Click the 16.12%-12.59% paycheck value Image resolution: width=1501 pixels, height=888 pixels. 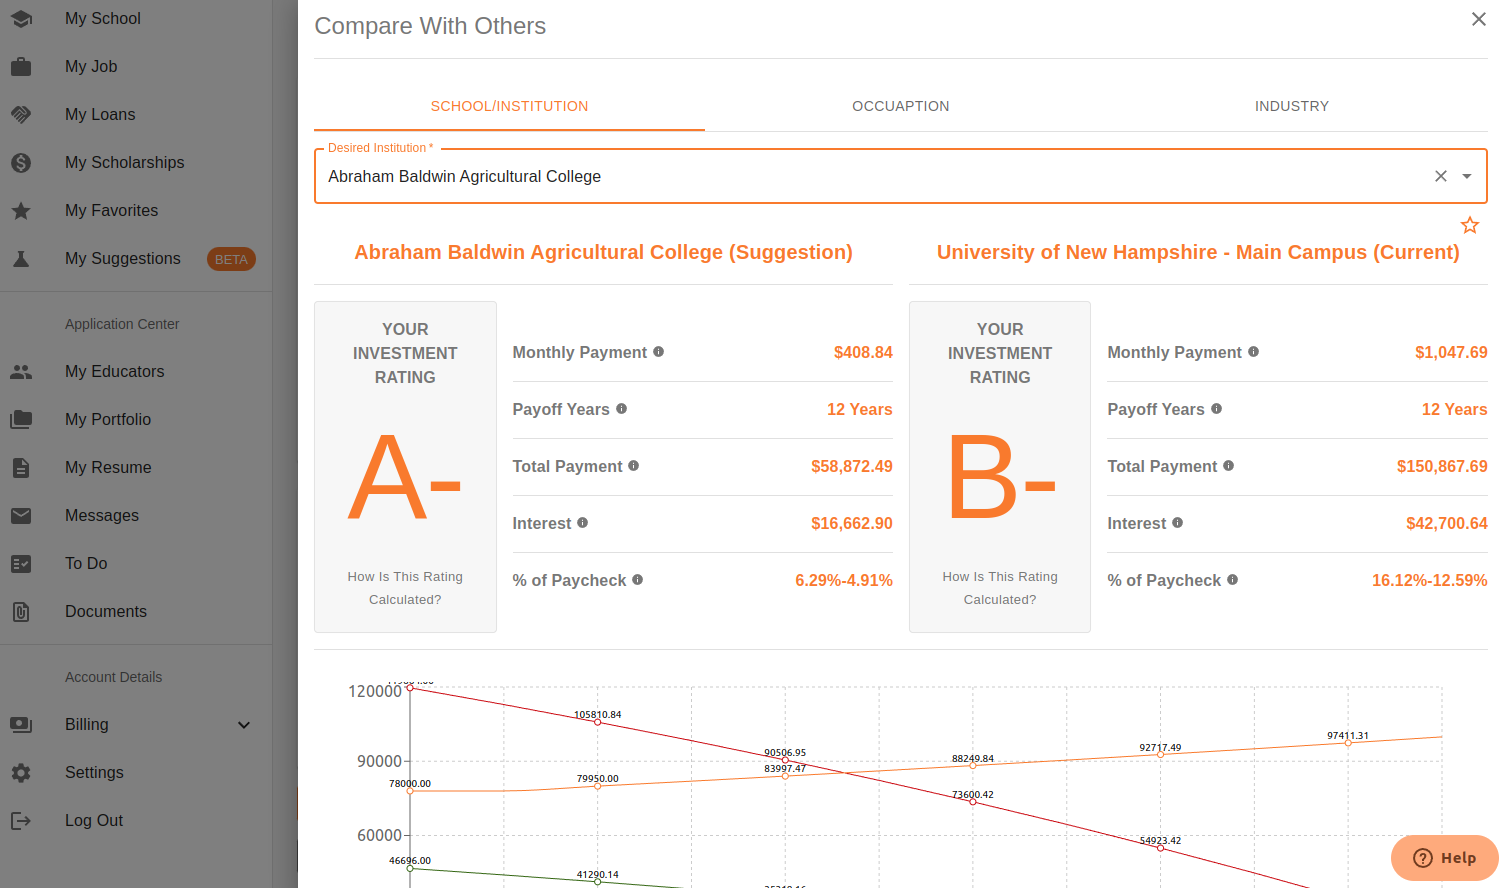tap(1429, 580)
